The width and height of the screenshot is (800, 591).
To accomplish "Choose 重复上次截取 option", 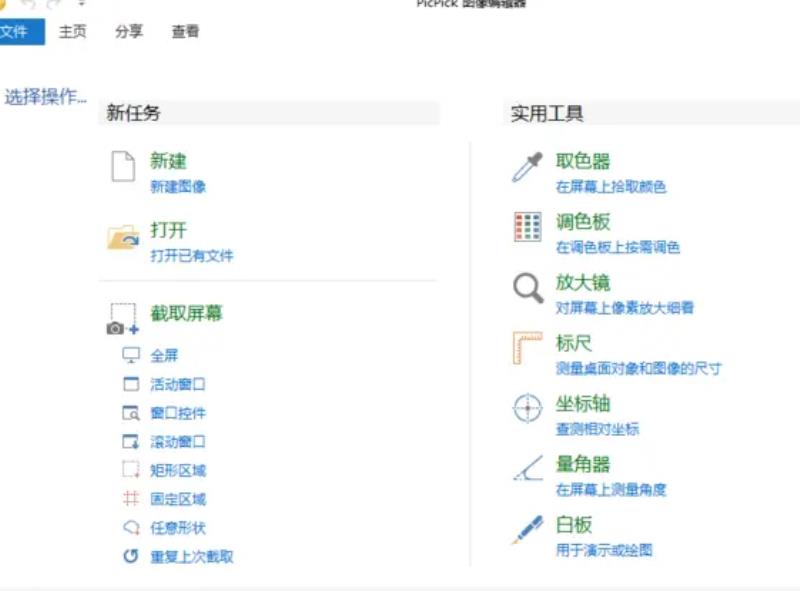I will coord(192,556).
